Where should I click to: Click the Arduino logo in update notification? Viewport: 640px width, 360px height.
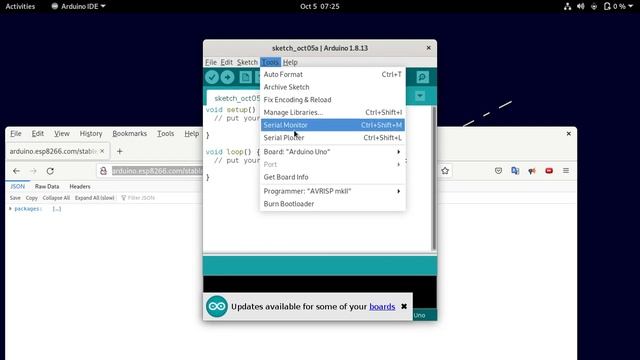(x=216, y=306)
